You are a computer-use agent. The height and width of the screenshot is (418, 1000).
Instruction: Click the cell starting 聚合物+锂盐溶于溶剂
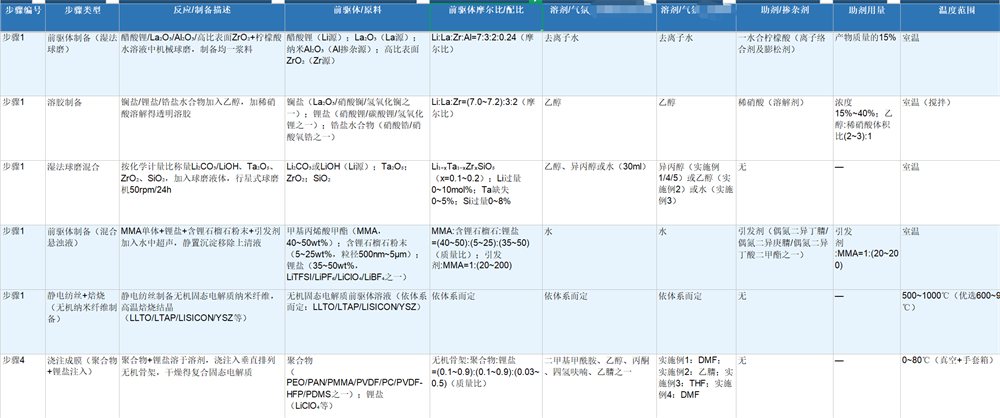pyautogui.click(x=202, y=385)
